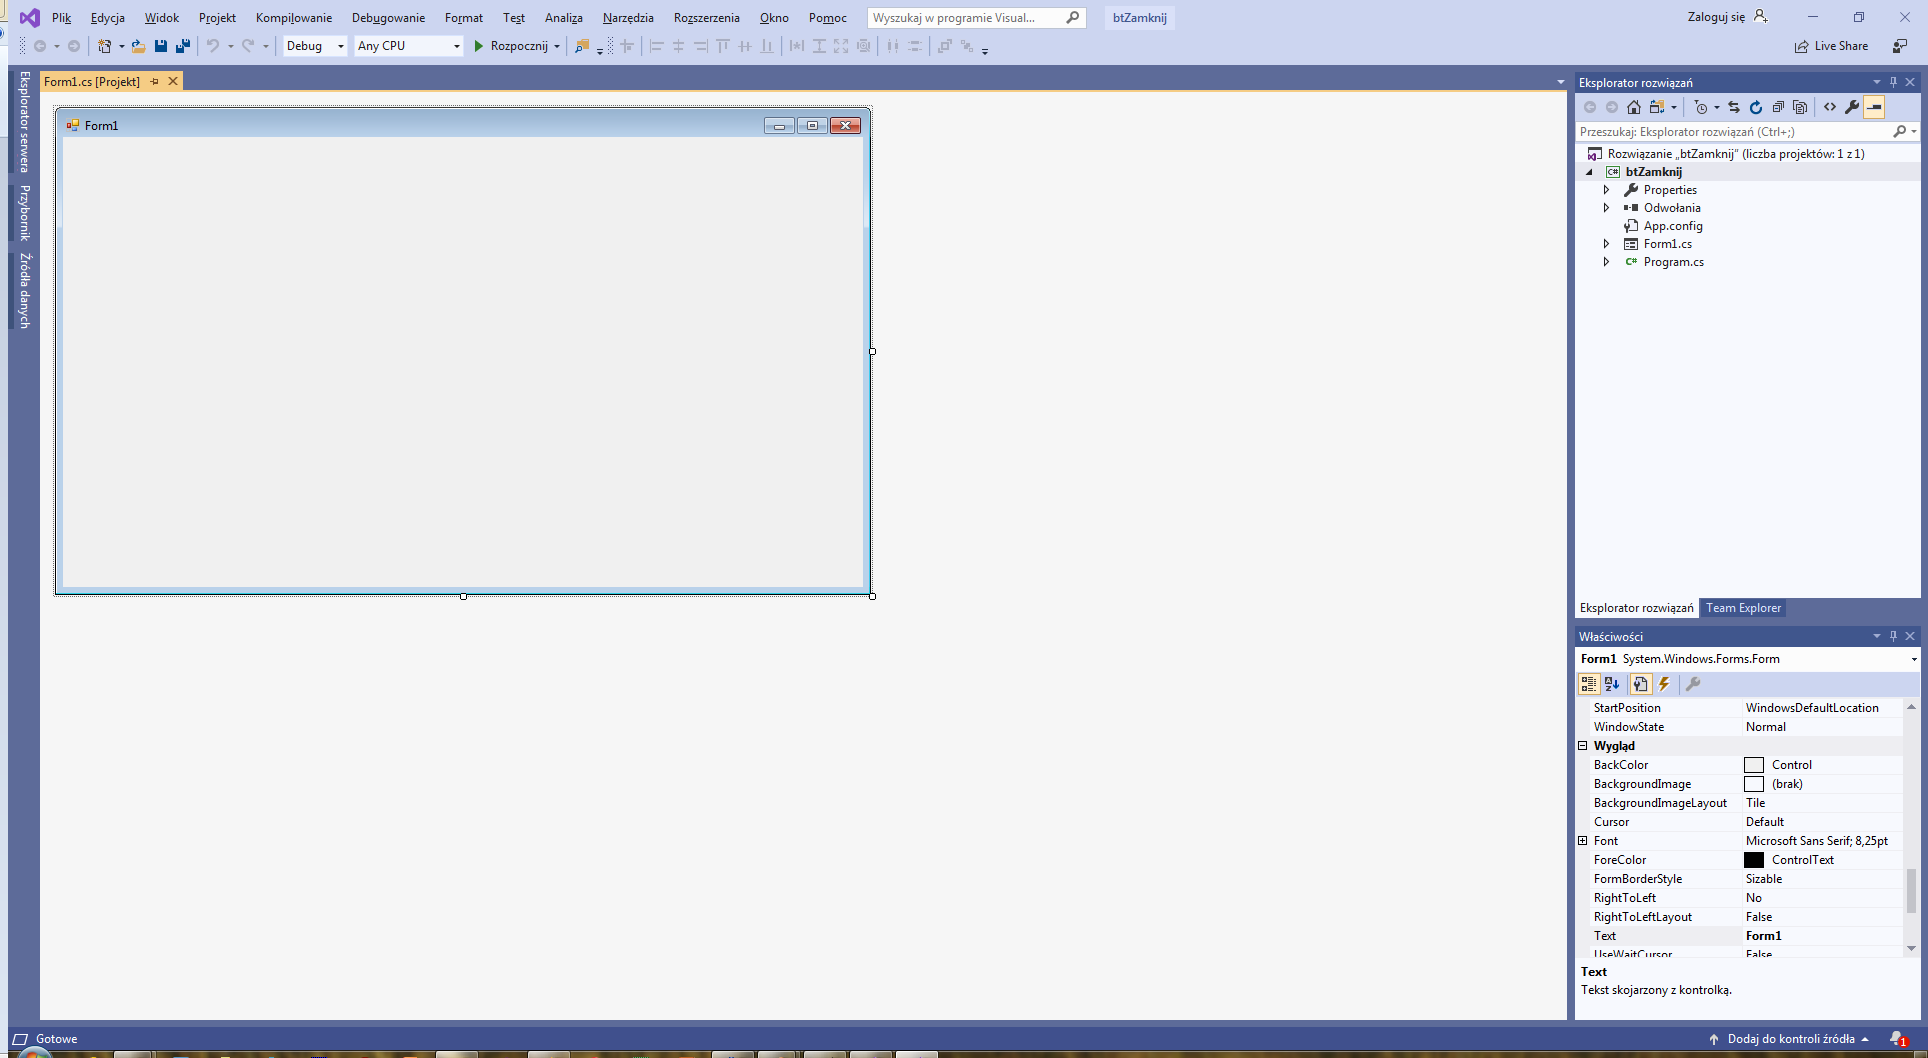The height and width of the screenshot is (1058, 1928).
Task: Click the Events lightning bolt icon
Action: pyautogui.click(x=1664, y=684)
